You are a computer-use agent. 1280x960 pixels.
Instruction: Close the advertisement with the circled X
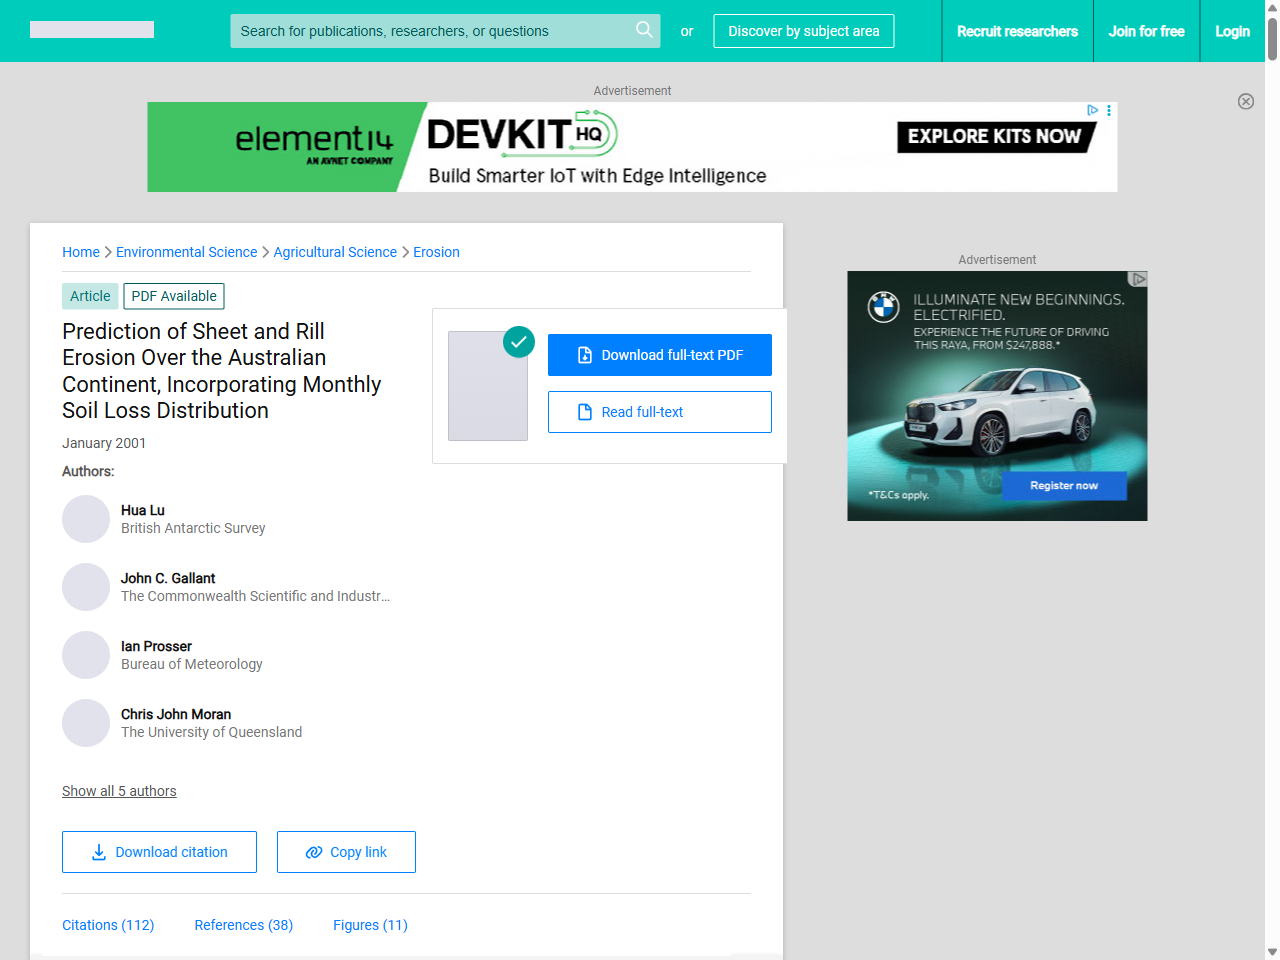[1245, 101]
